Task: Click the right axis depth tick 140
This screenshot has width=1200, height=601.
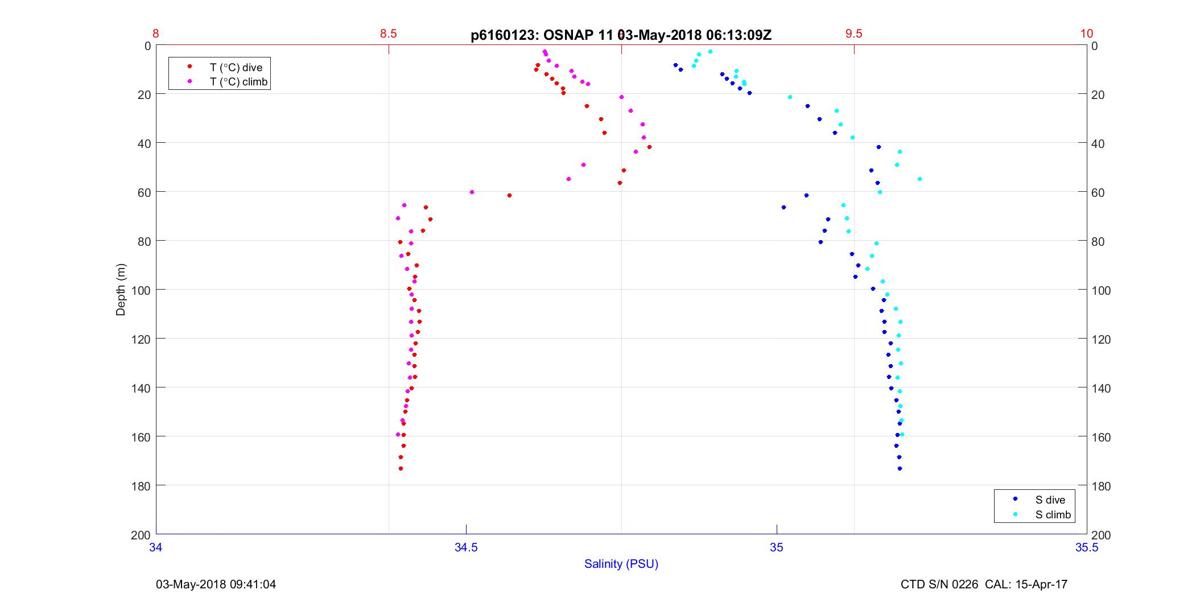Action: pyautogui.click(x=1101, y=389)
